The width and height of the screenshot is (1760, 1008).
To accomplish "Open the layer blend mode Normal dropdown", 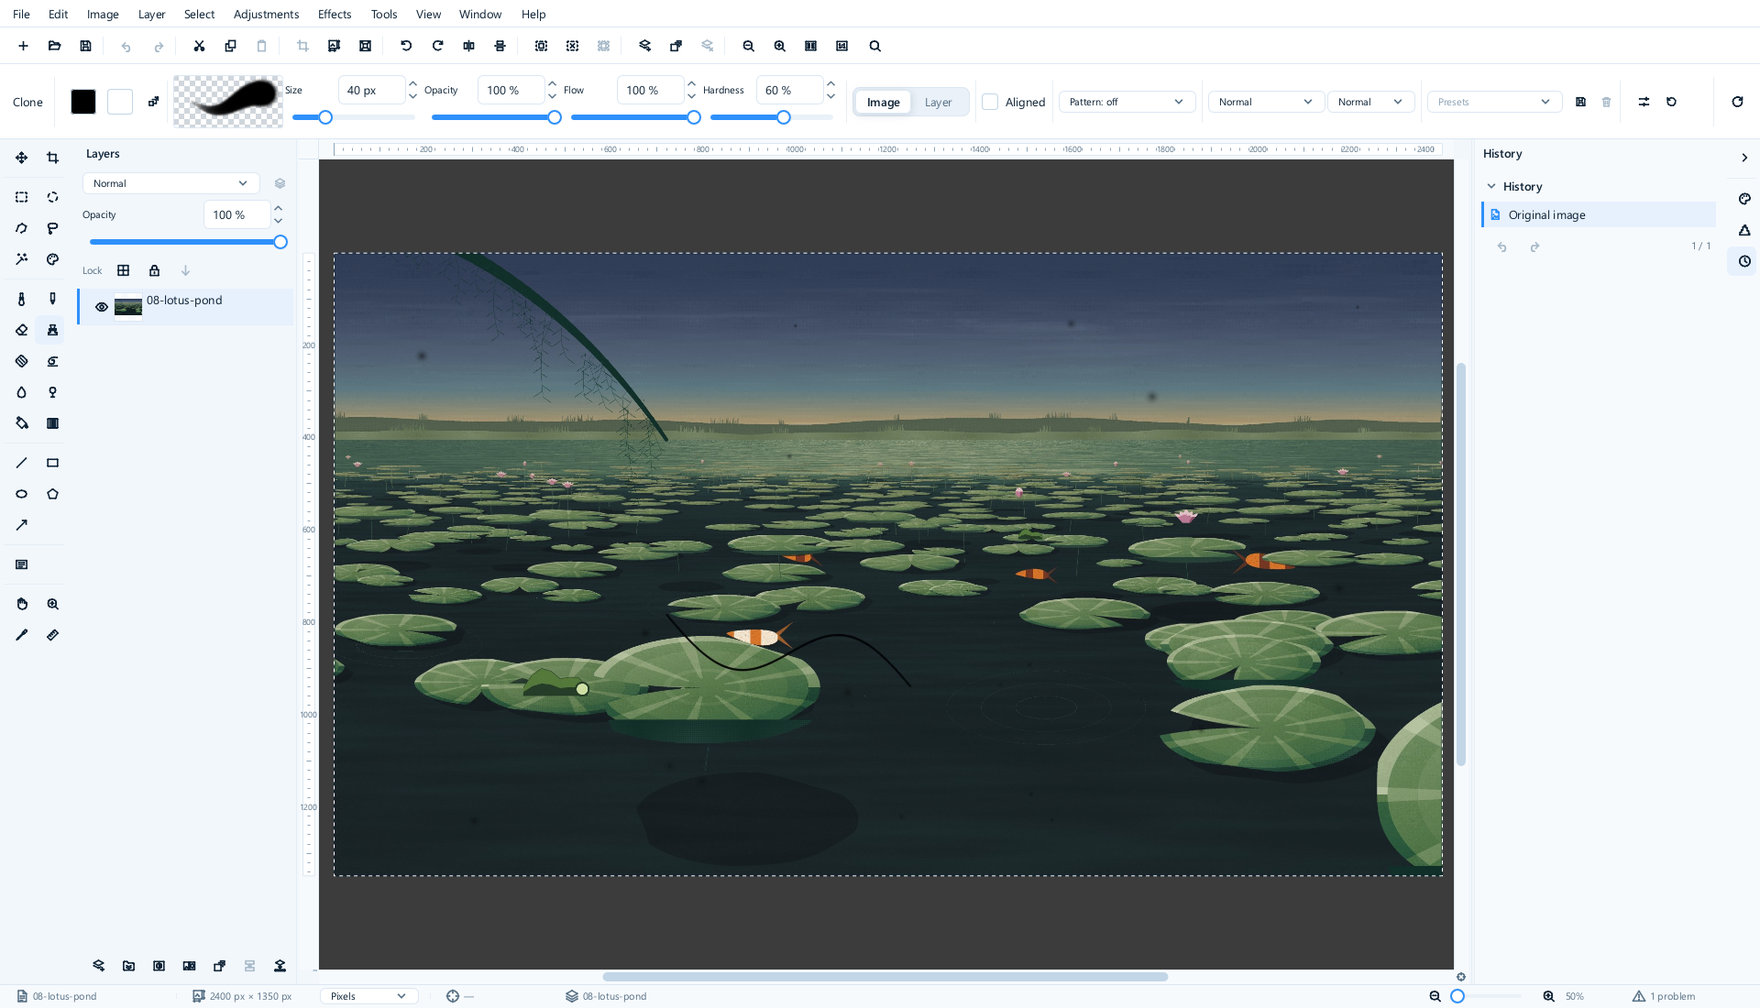I will click(170, 183).
